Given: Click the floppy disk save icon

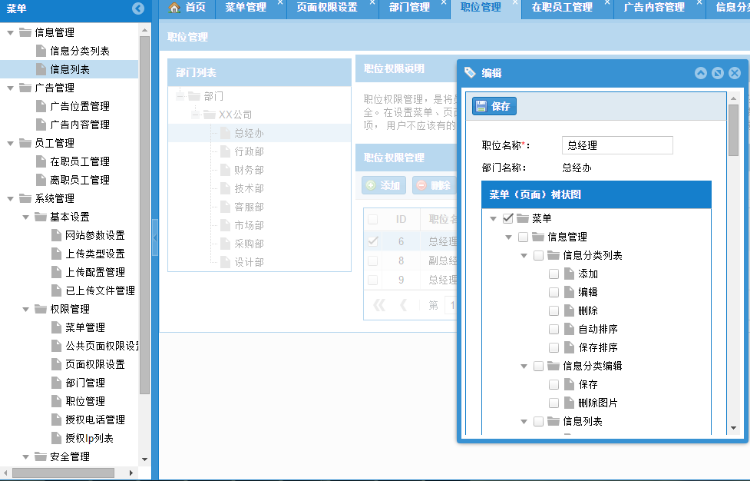Looking at the screenshot, I should [481, 106].
